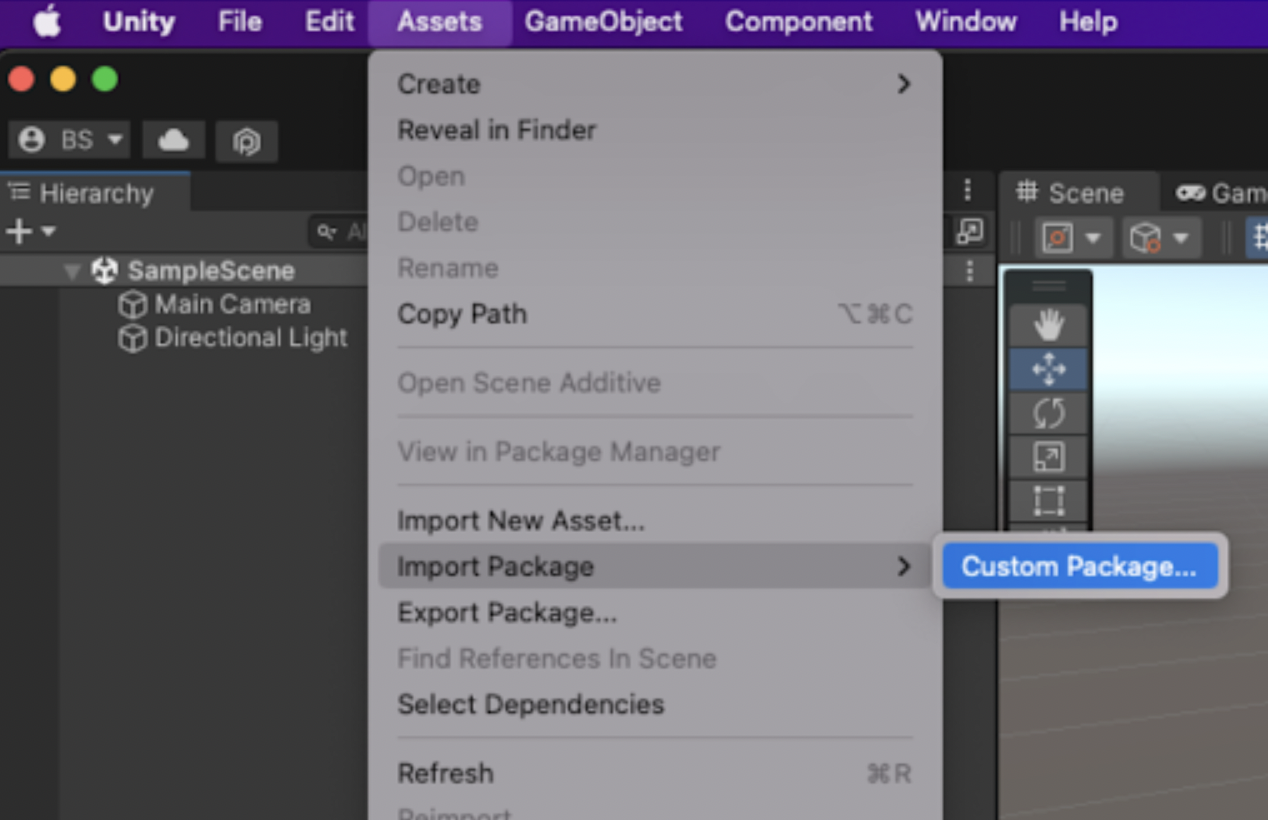Select Main Camera in Hierarchy
The width and height of the screenshot is (1270, 820).
click(x=232, y=304)
